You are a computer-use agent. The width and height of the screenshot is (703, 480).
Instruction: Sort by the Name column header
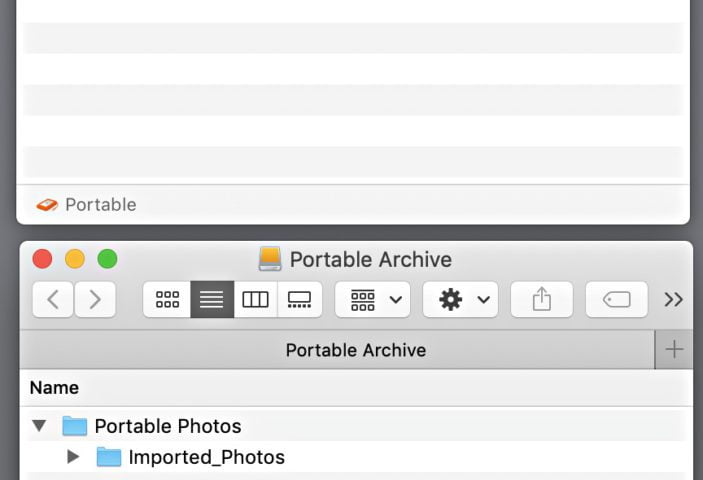[55, 388]
